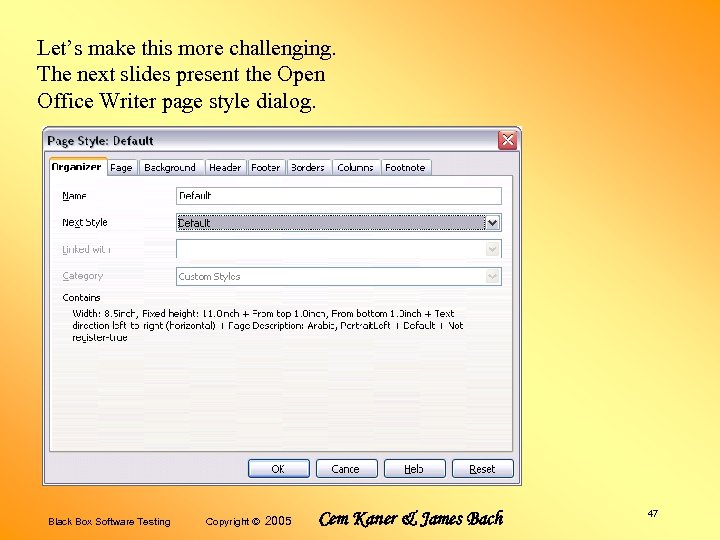Click the Custom Styles category field

point(339,276)
